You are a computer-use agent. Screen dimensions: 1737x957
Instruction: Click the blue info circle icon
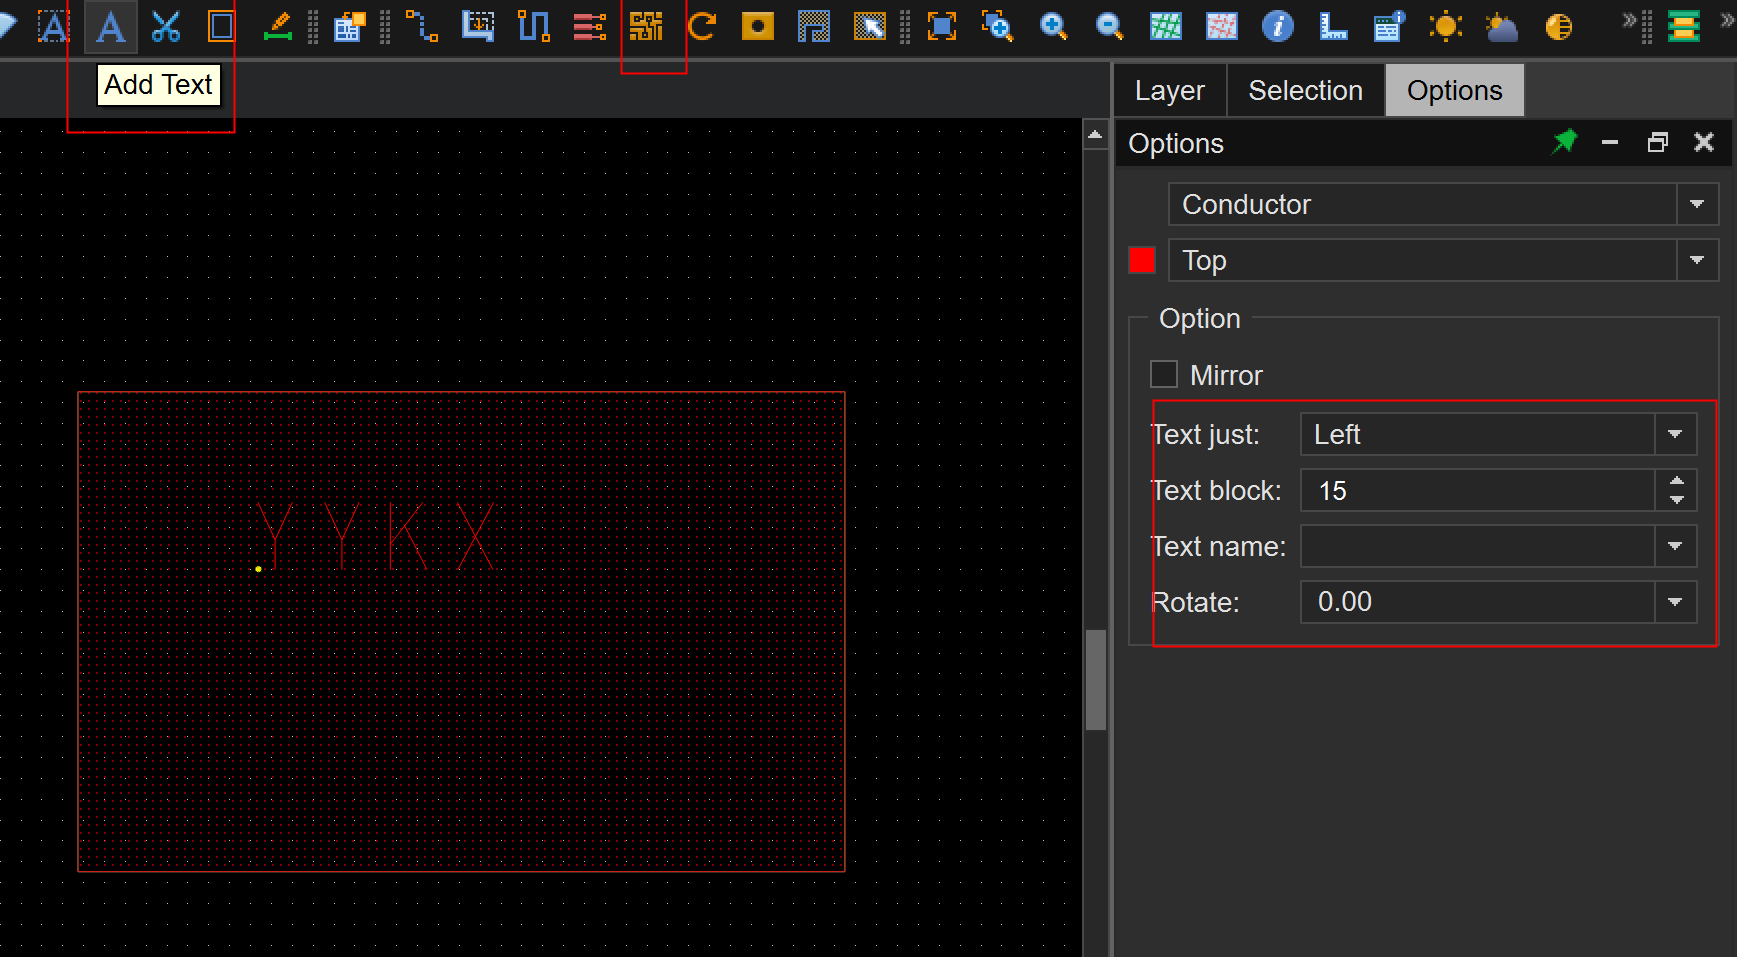coord(1277,27)
